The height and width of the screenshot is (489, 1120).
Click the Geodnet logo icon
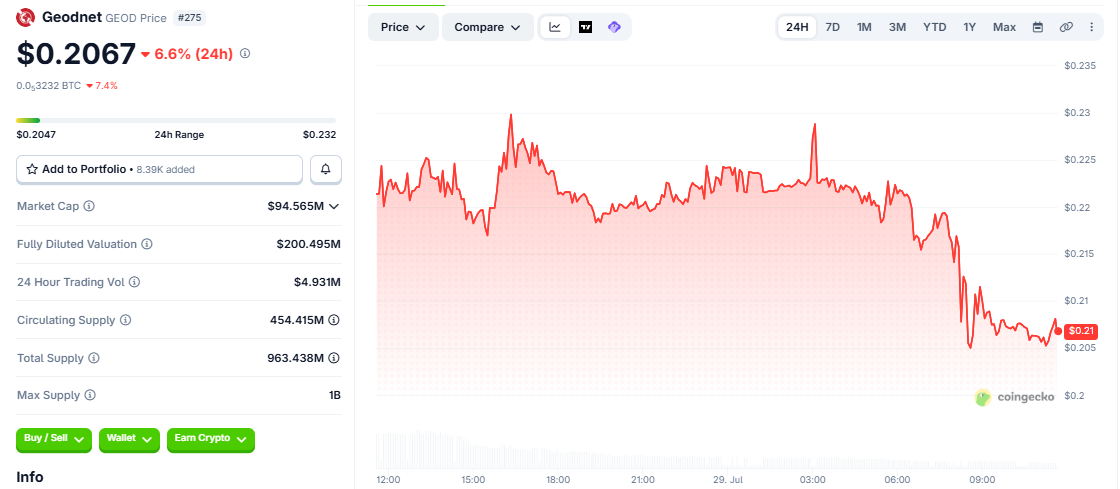point(26,17)
